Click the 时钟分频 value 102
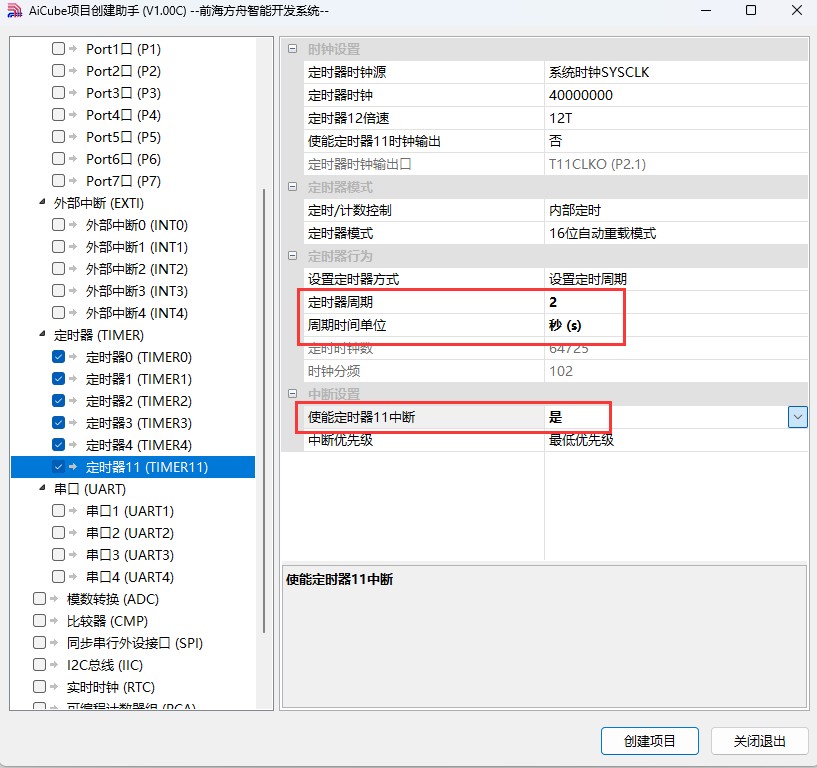 tap(676, 371)
